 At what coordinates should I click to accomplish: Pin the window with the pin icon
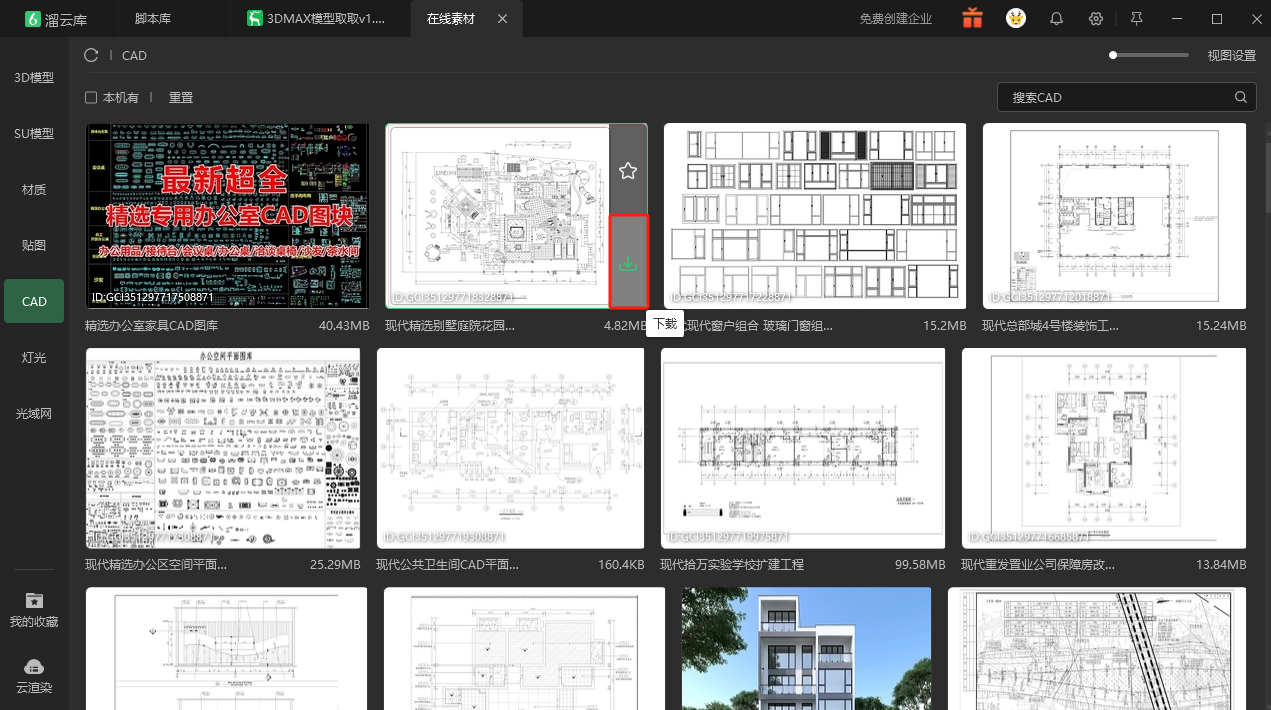(1136, 19)
